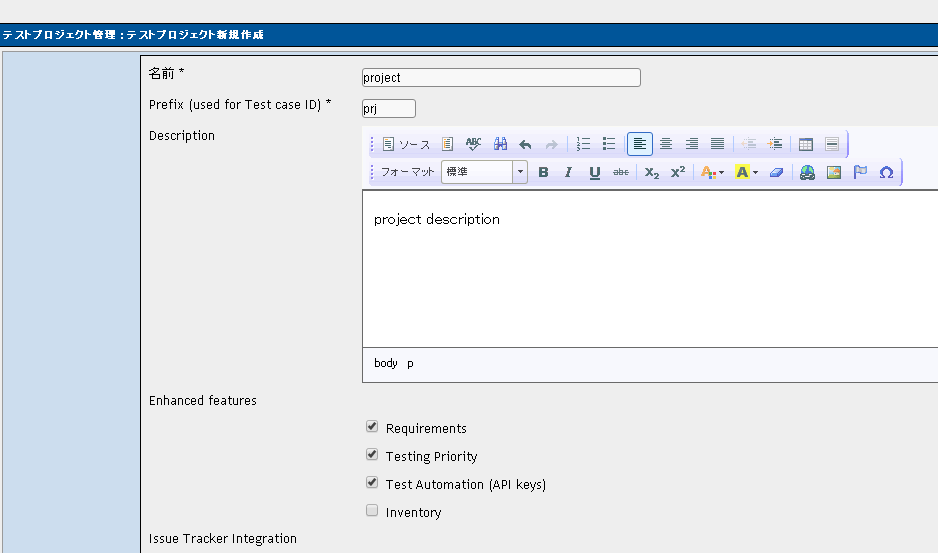The width and height of the screenshot is (938, 553).
Task: Click the Issue Tracker Integration label
Action: point(223,539)
